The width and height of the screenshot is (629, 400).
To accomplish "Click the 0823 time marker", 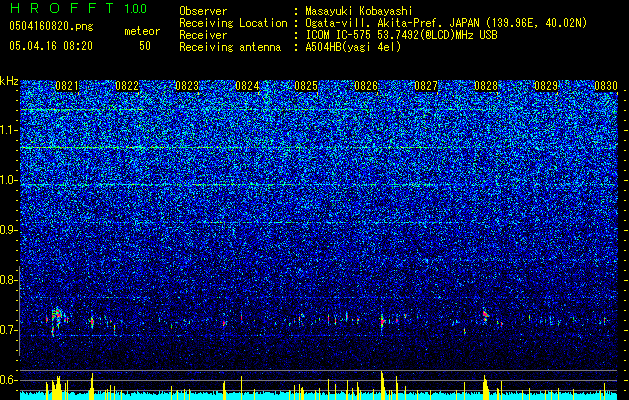I will pos(187,86).
